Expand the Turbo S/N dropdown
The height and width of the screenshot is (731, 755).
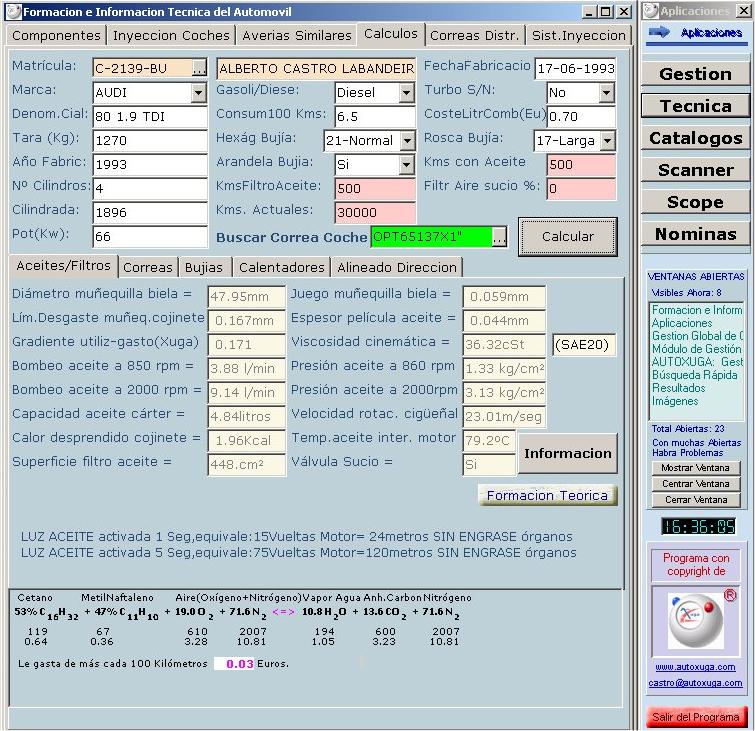[x=607, y=92]
